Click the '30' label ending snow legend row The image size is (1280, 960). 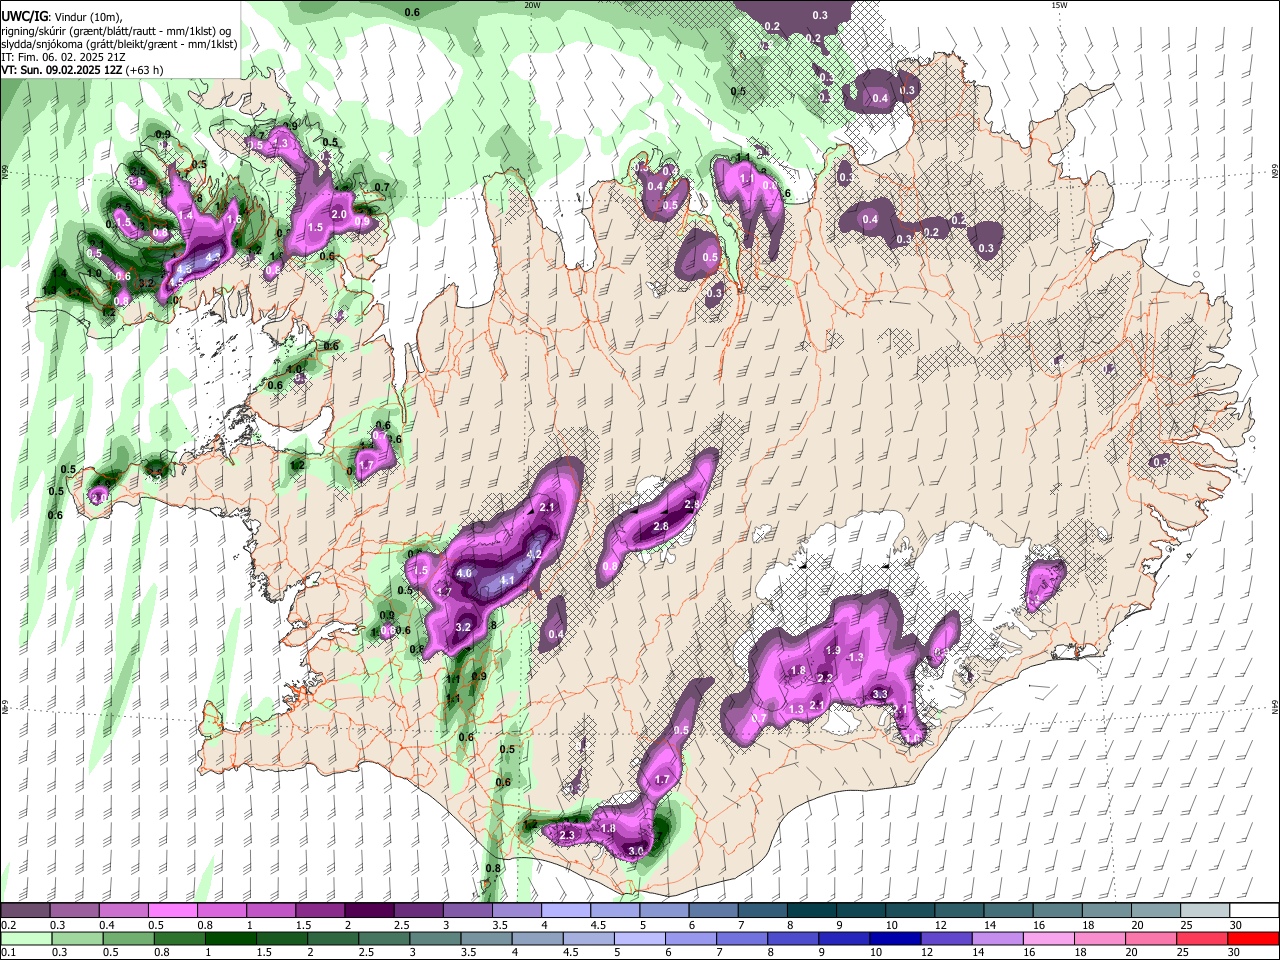(1236, 925)
